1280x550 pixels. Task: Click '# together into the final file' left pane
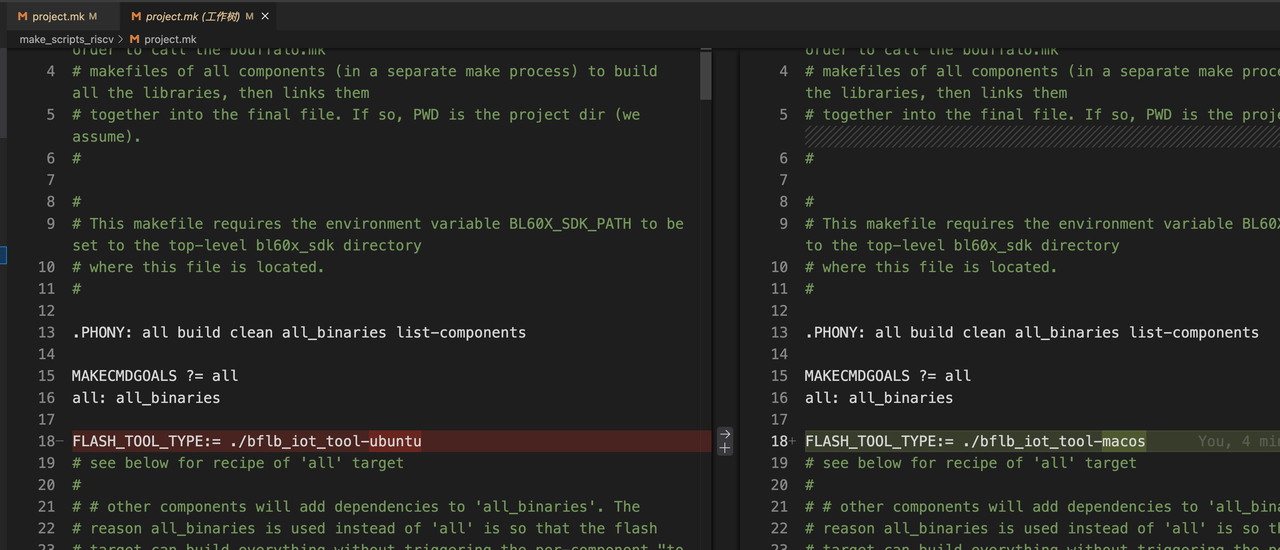[x=356, y=114]
